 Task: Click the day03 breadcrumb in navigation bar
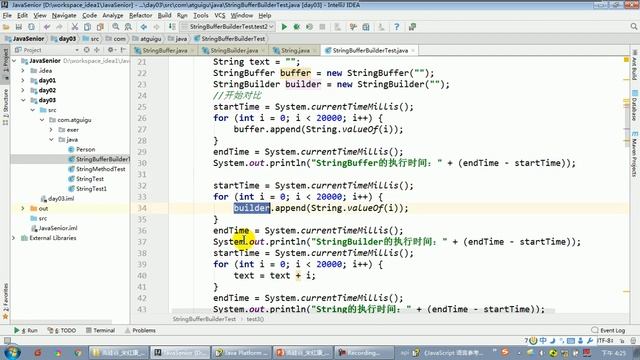[63, 38]
